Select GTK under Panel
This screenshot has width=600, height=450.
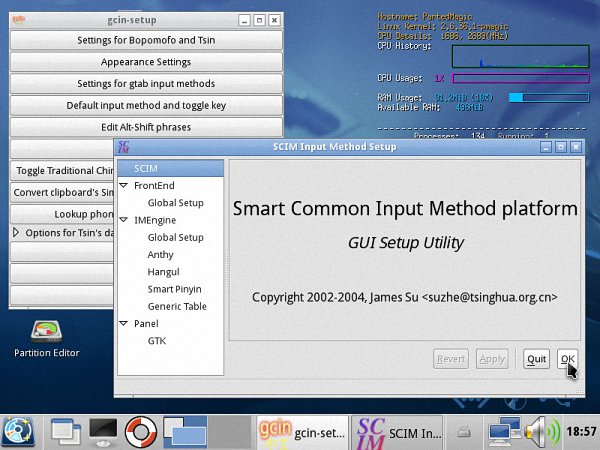pos(157,341)
